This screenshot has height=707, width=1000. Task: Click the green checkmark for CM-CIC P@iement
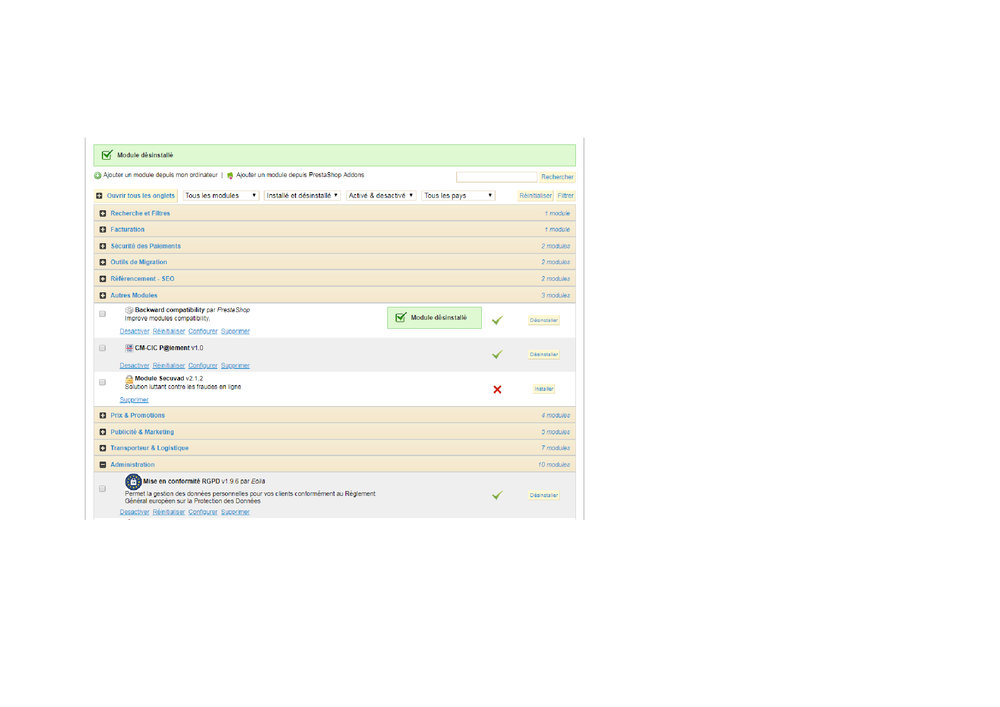click(x=497, y=354)
